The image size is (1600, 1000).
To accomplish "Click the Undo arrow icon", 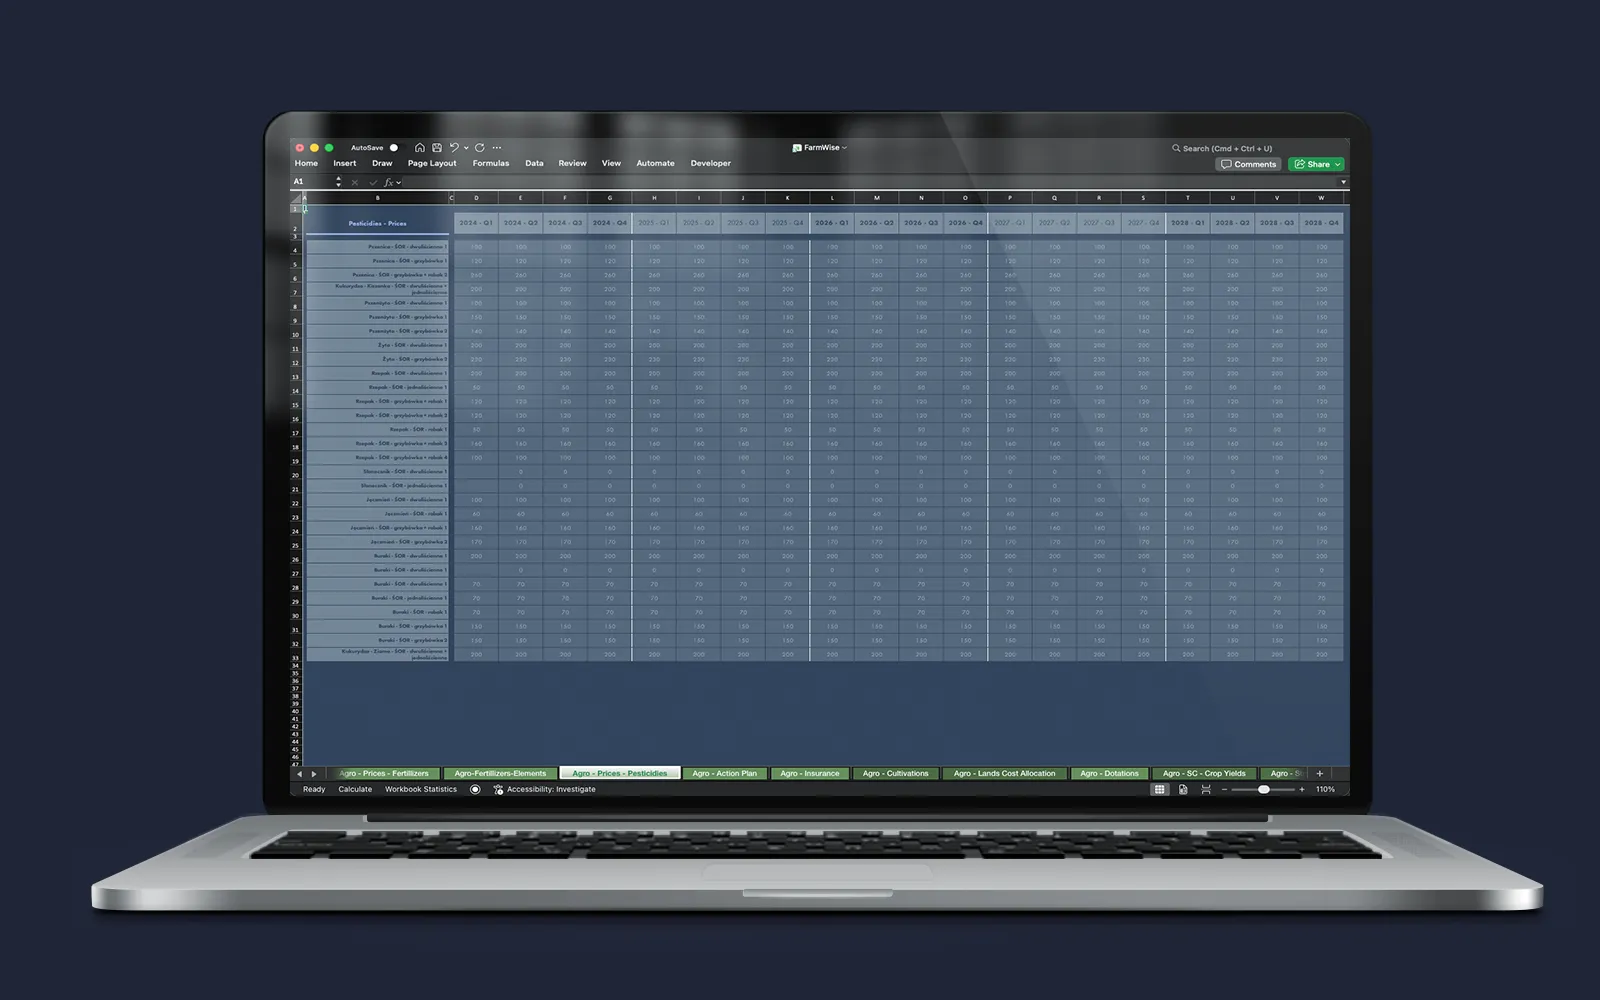I will 454,148.
